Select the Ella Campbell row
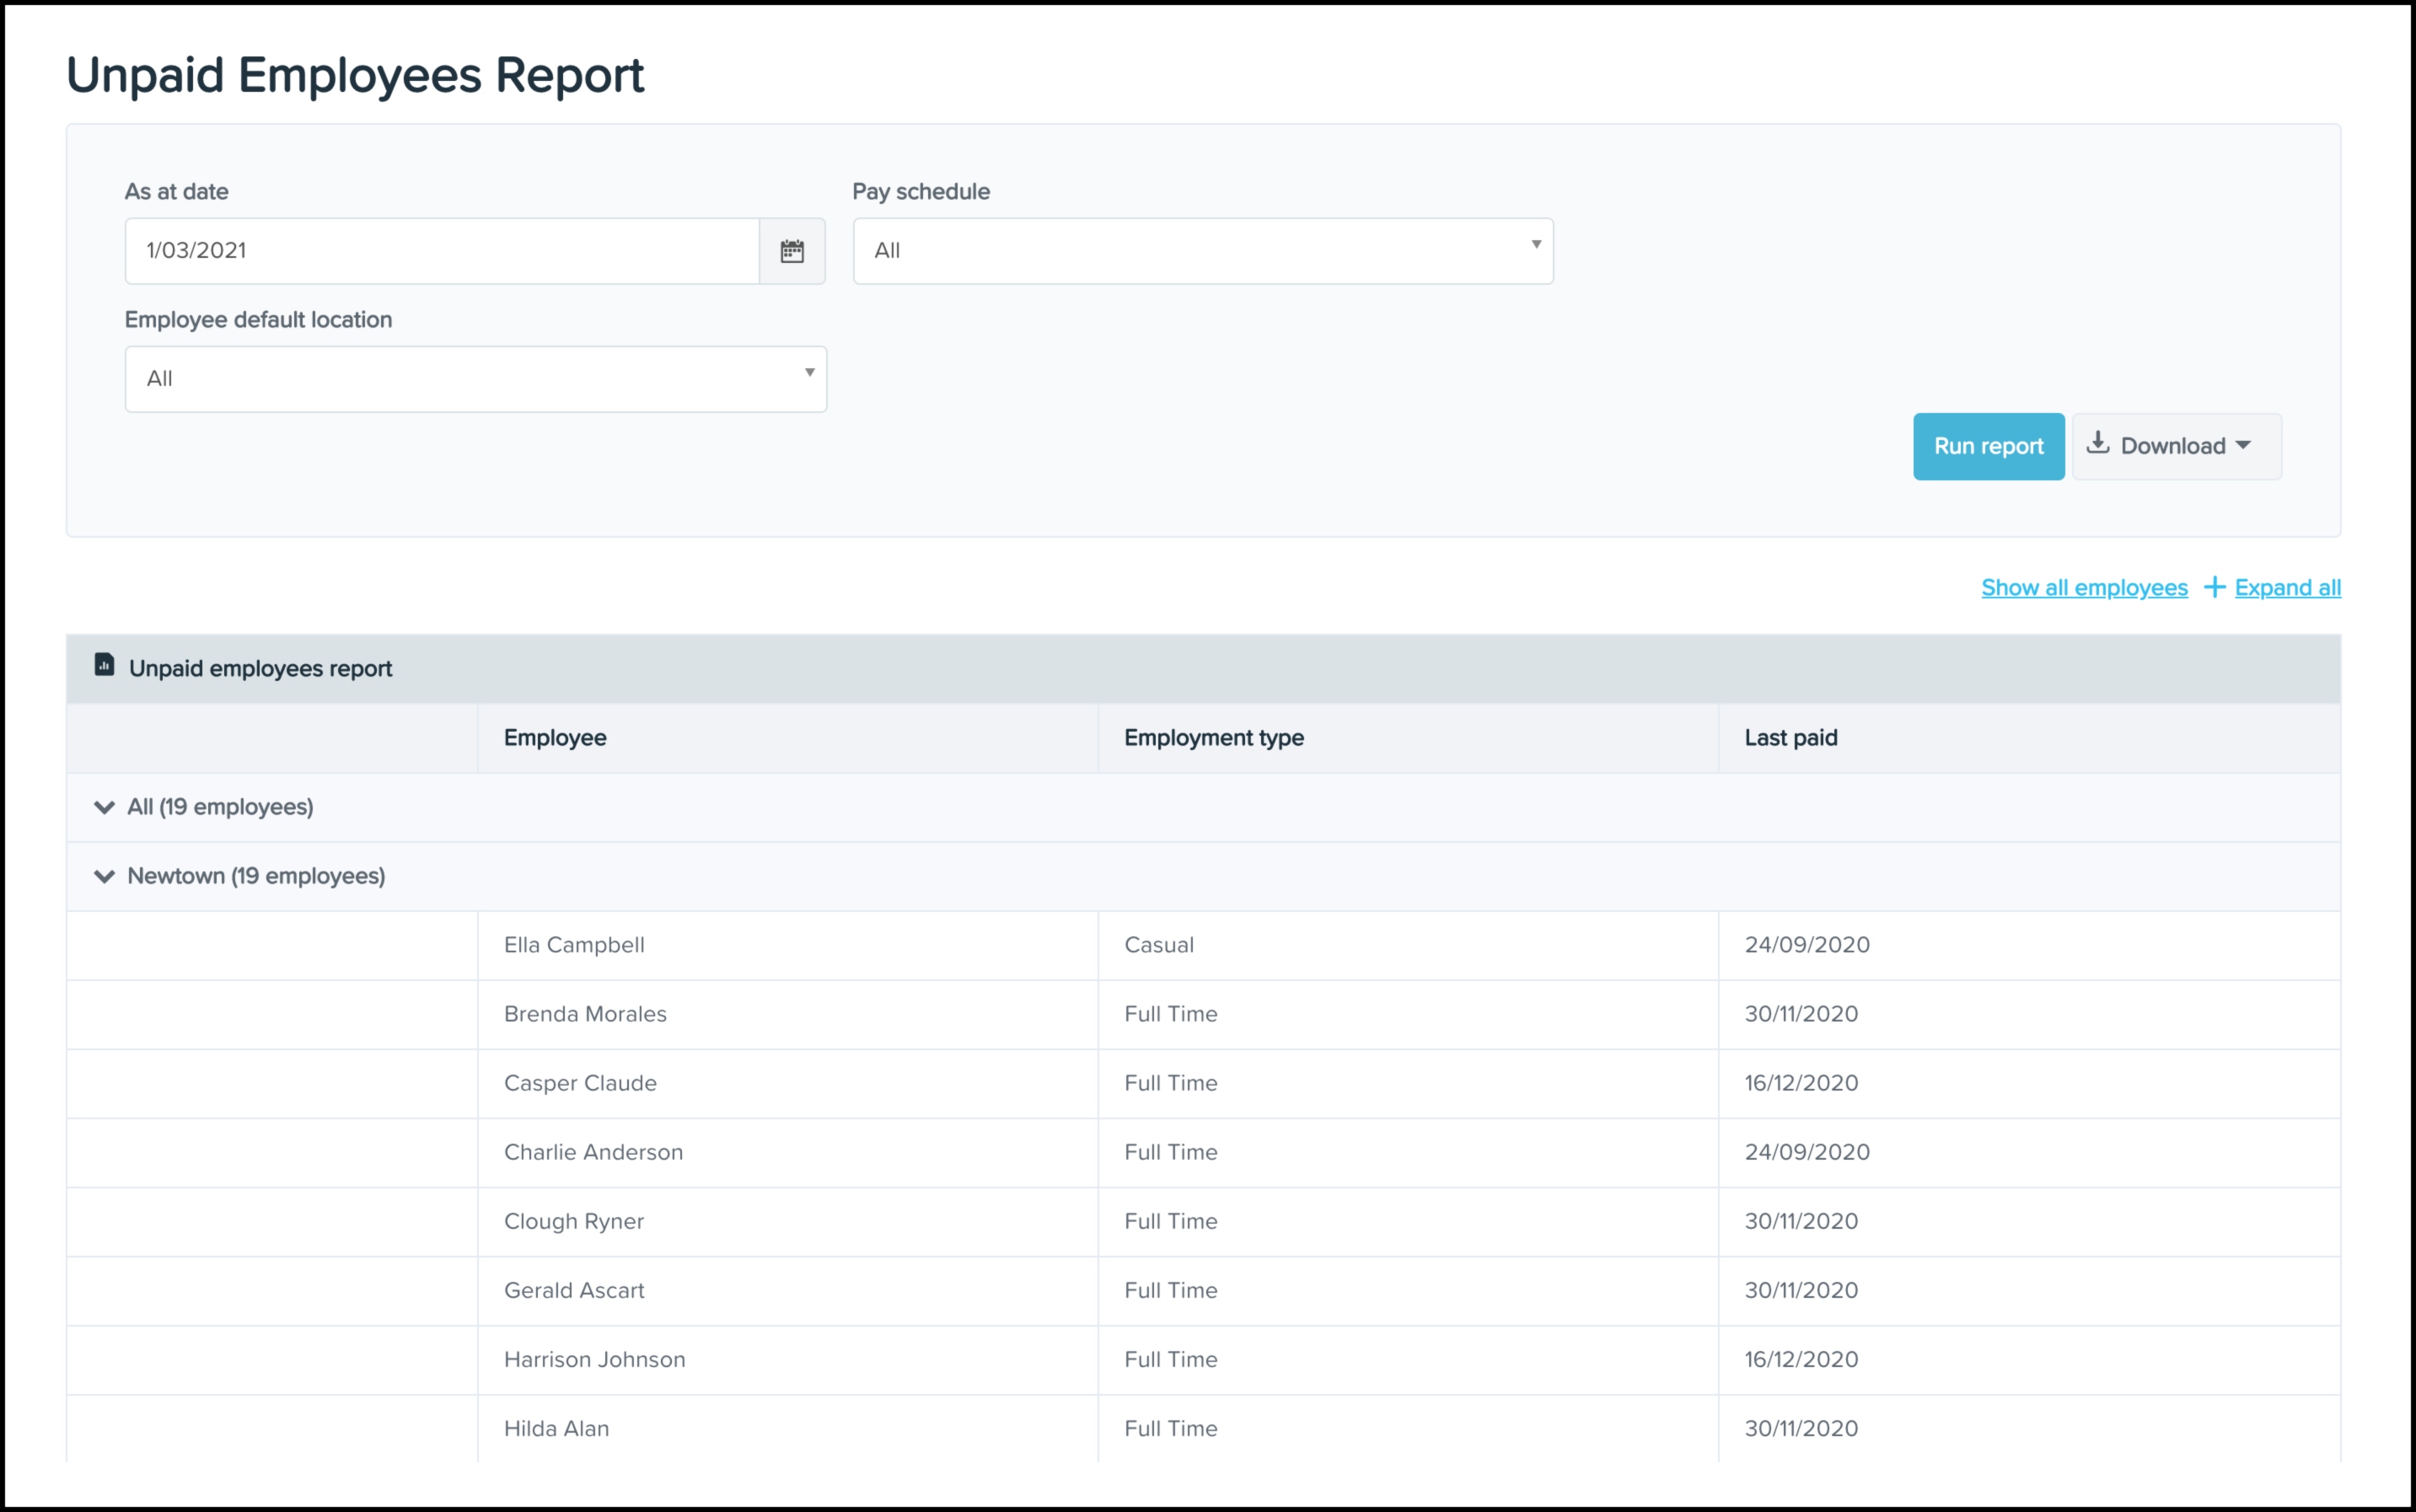 (574, 945)
